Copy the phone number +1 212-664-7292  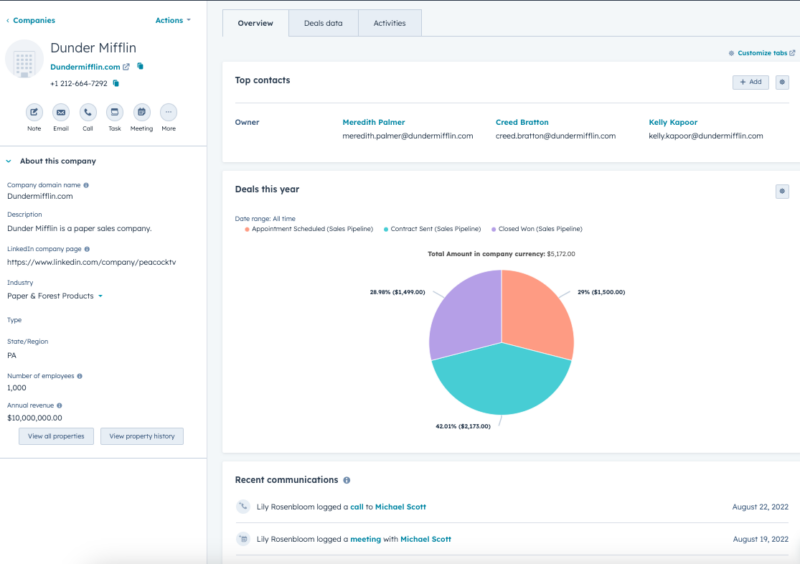(x=116, y=83)
